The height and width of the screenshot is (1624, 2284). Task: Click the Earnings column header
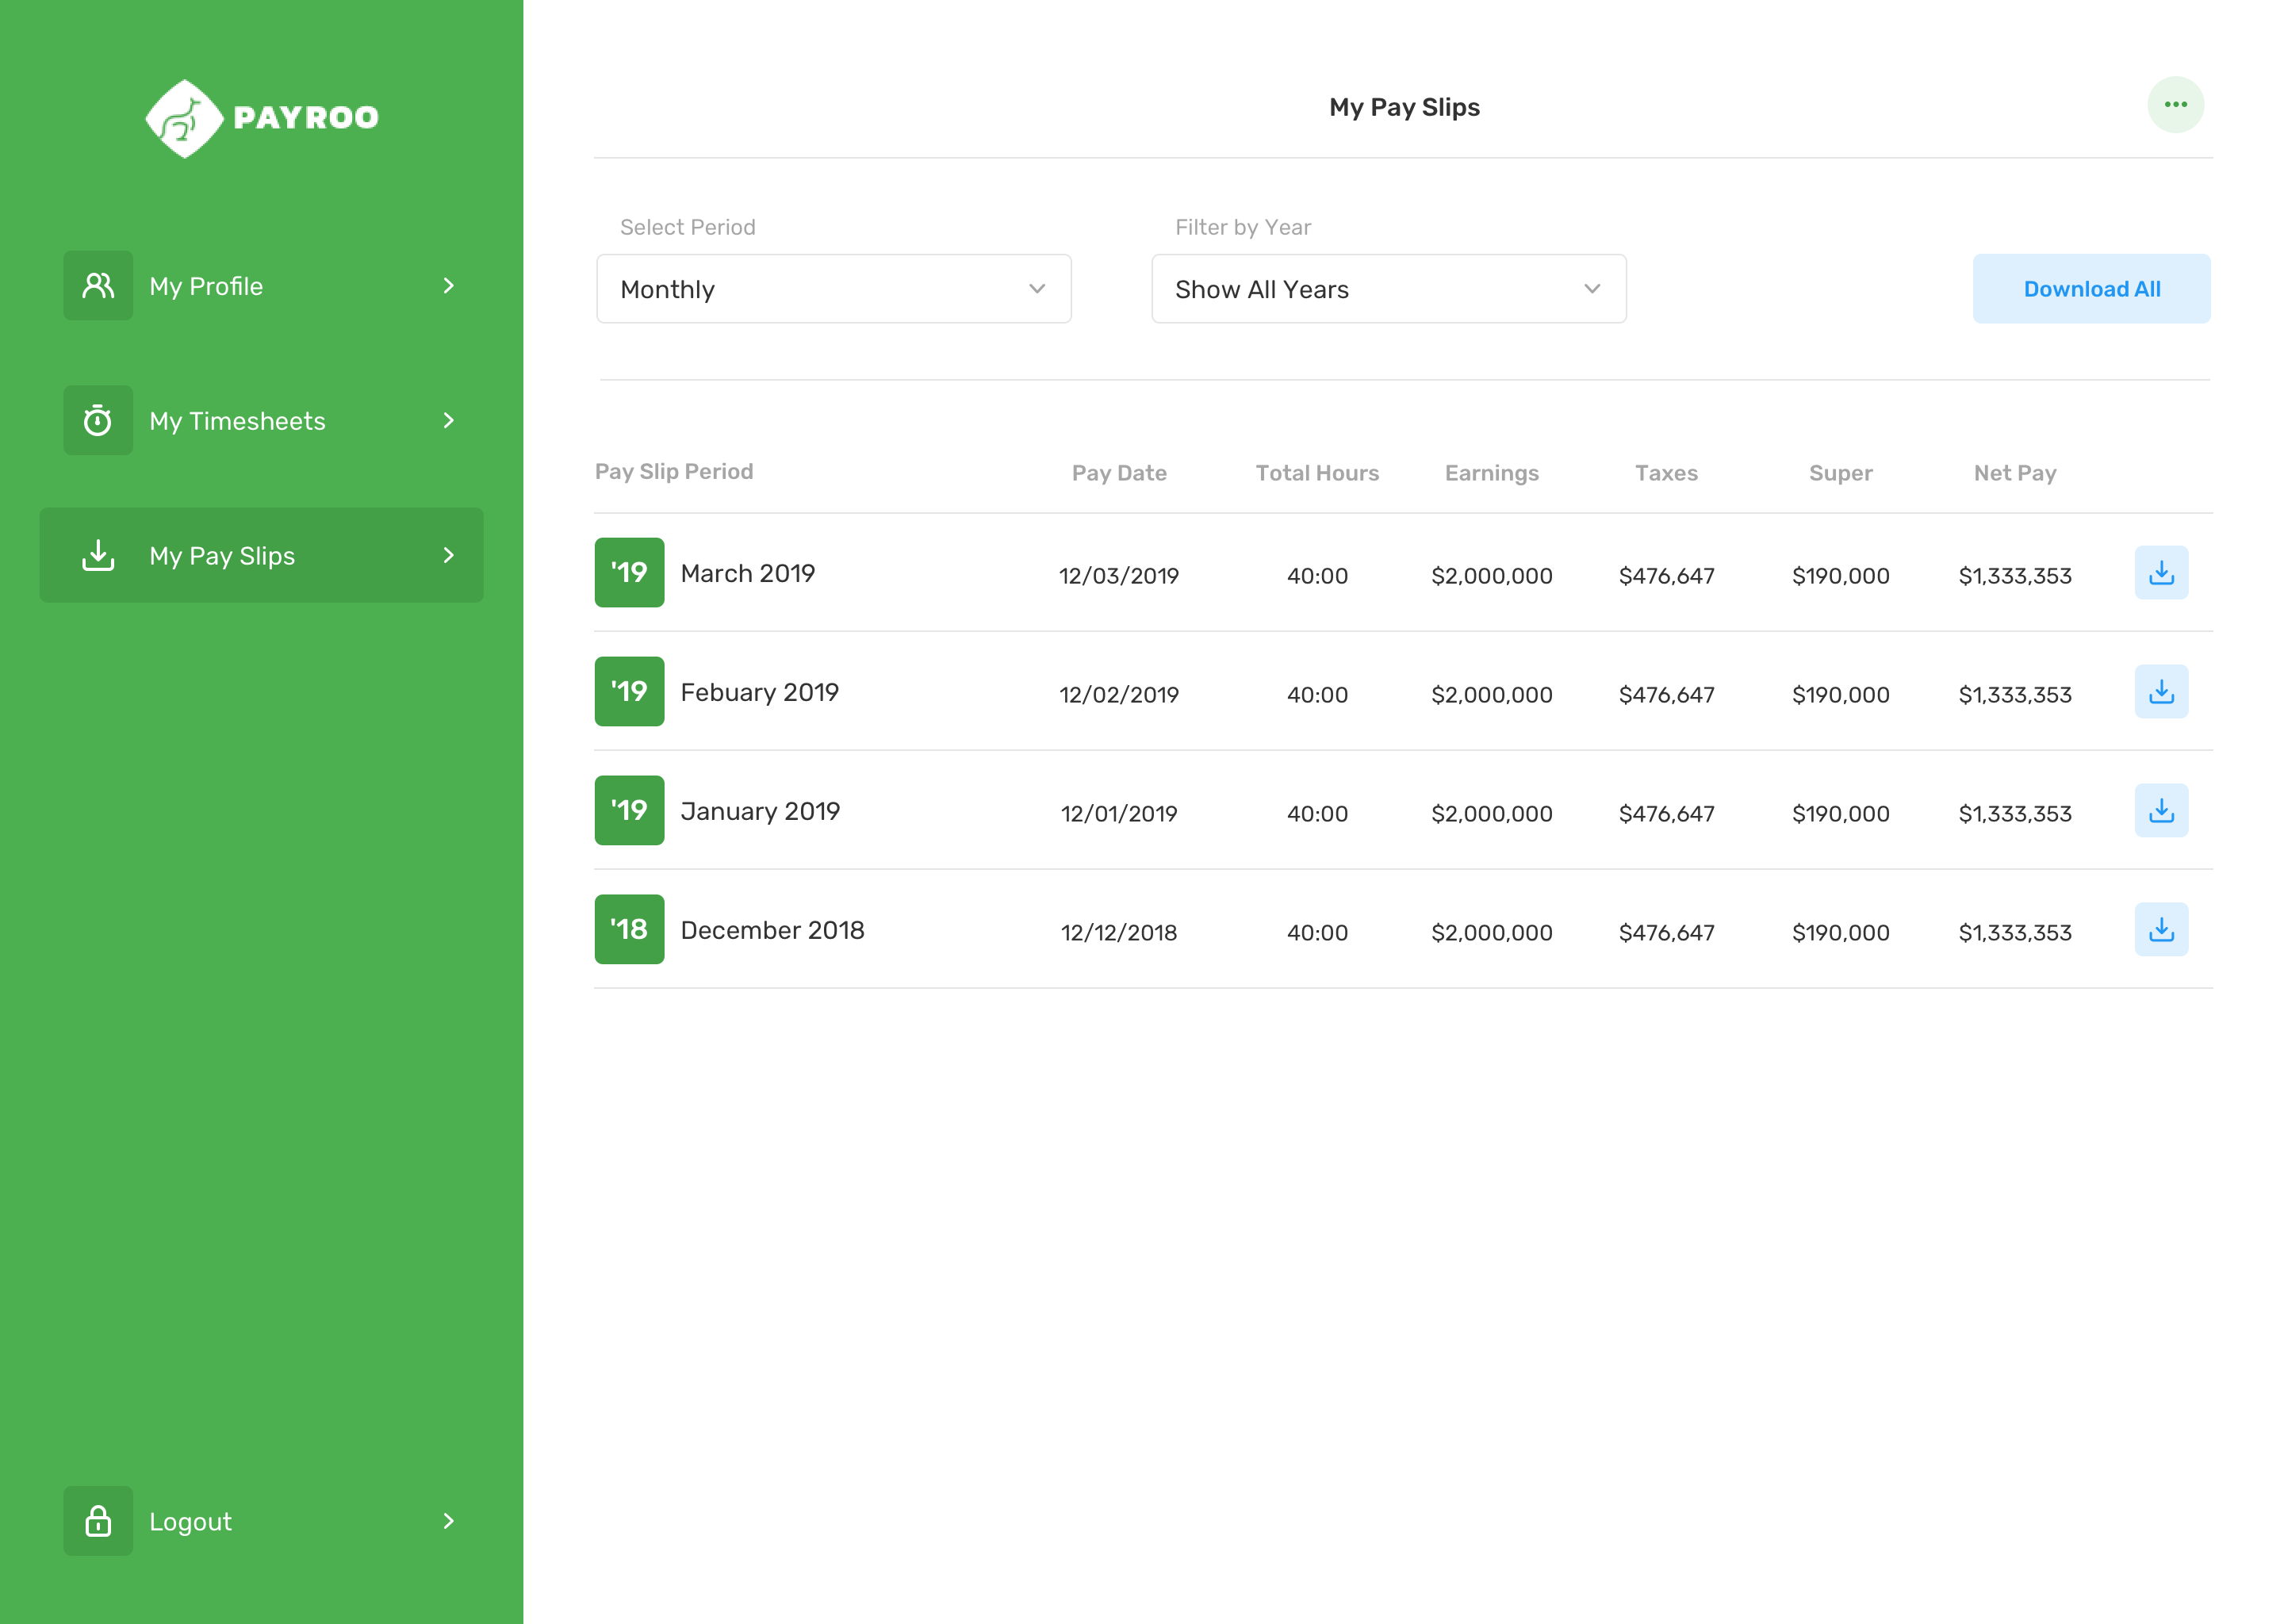pos(1491,474)
